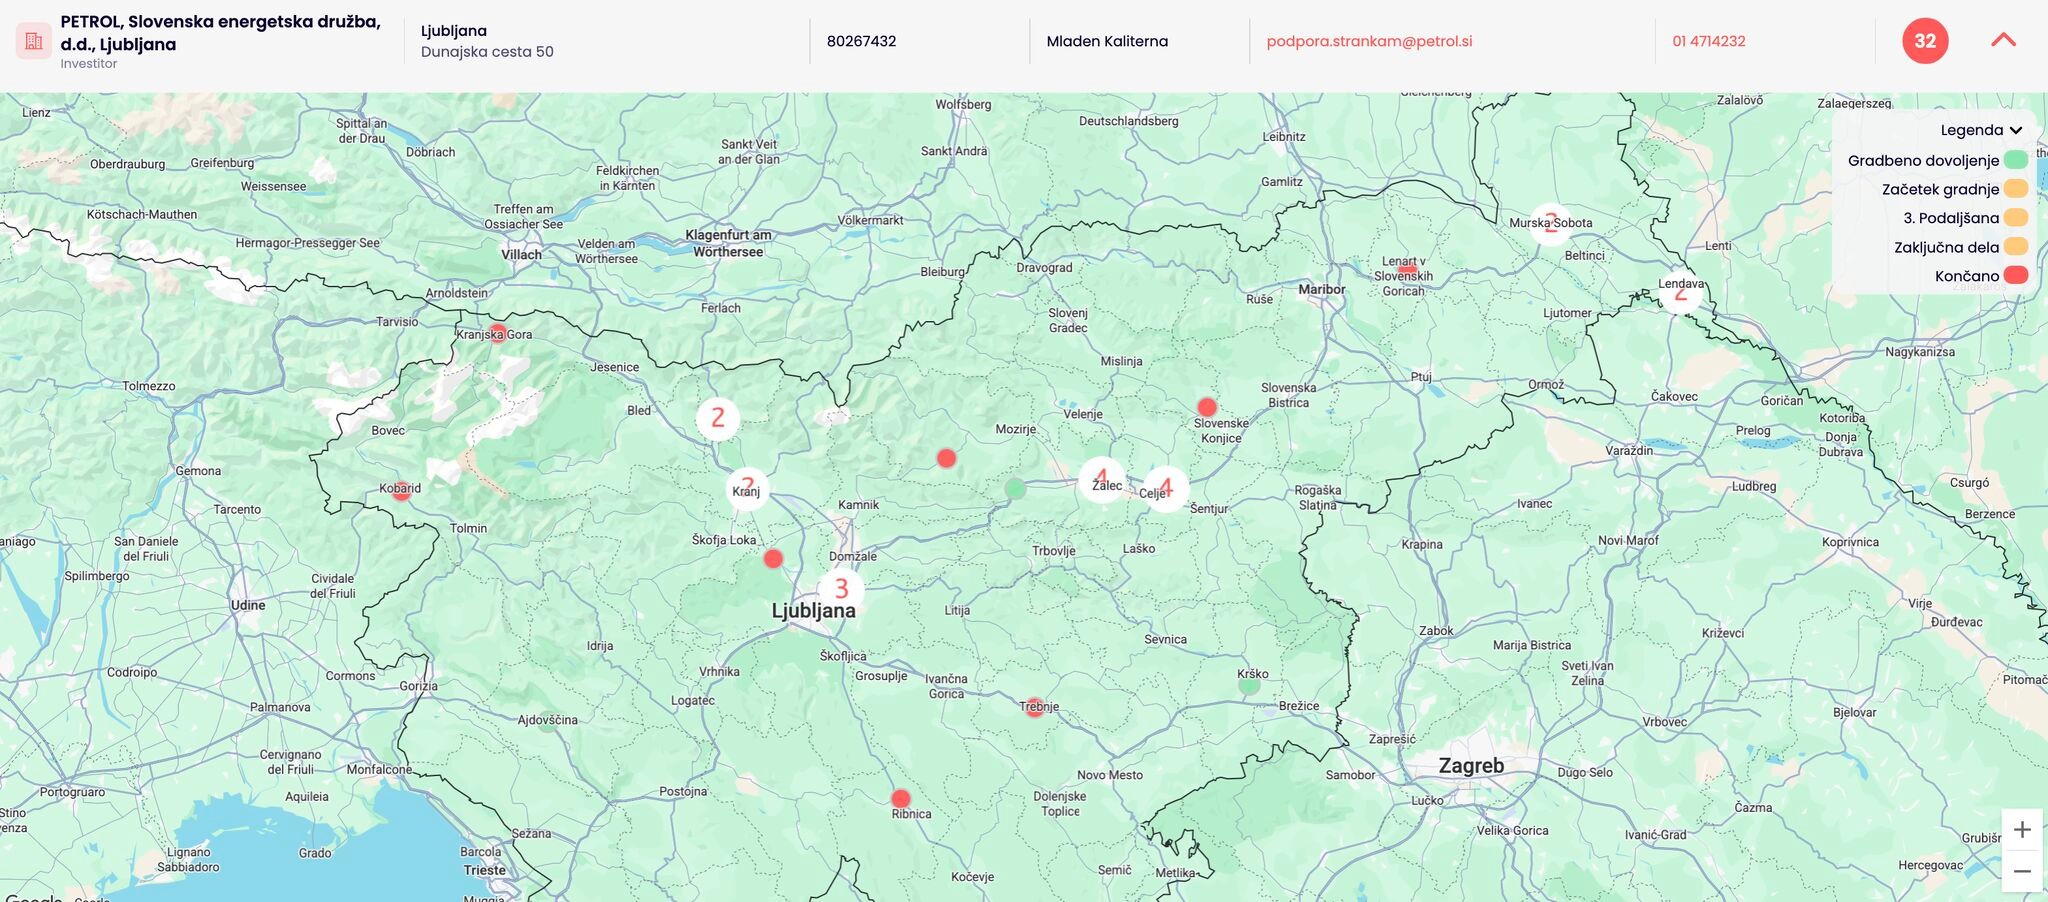Open the podpora.strankam@petrol.si email link
2048x902 pixels.
point(1369,41)
